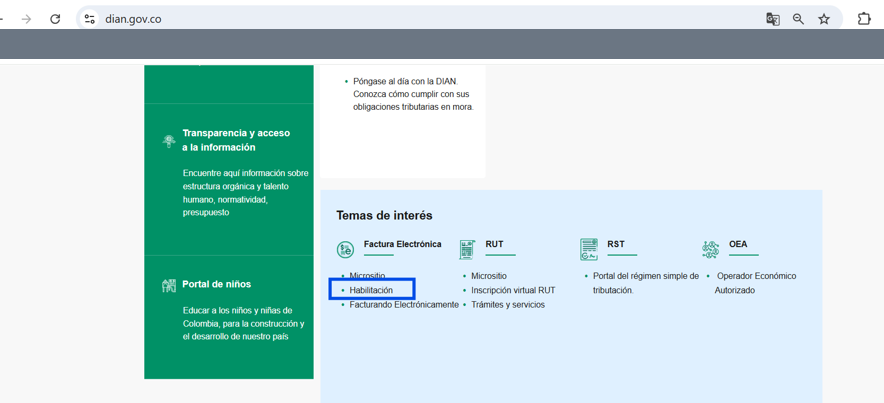Viewport: 884px width, 403px height.
Task: Open Operador Económico Autorizado link
Action: point(755,283)
